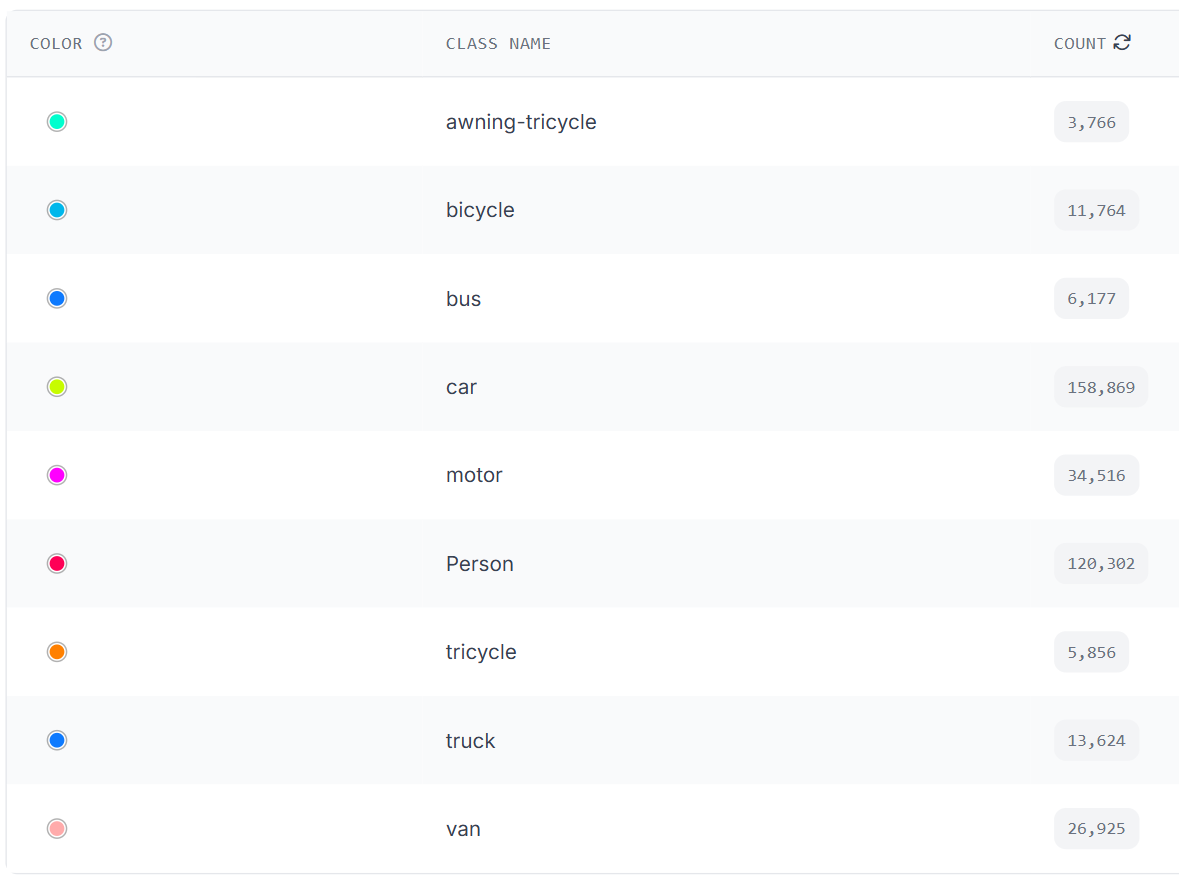Click the 120,302 count badge
Image resolution: width=1179 pixels, height=883 pixels.
(x=1101, y=563)
